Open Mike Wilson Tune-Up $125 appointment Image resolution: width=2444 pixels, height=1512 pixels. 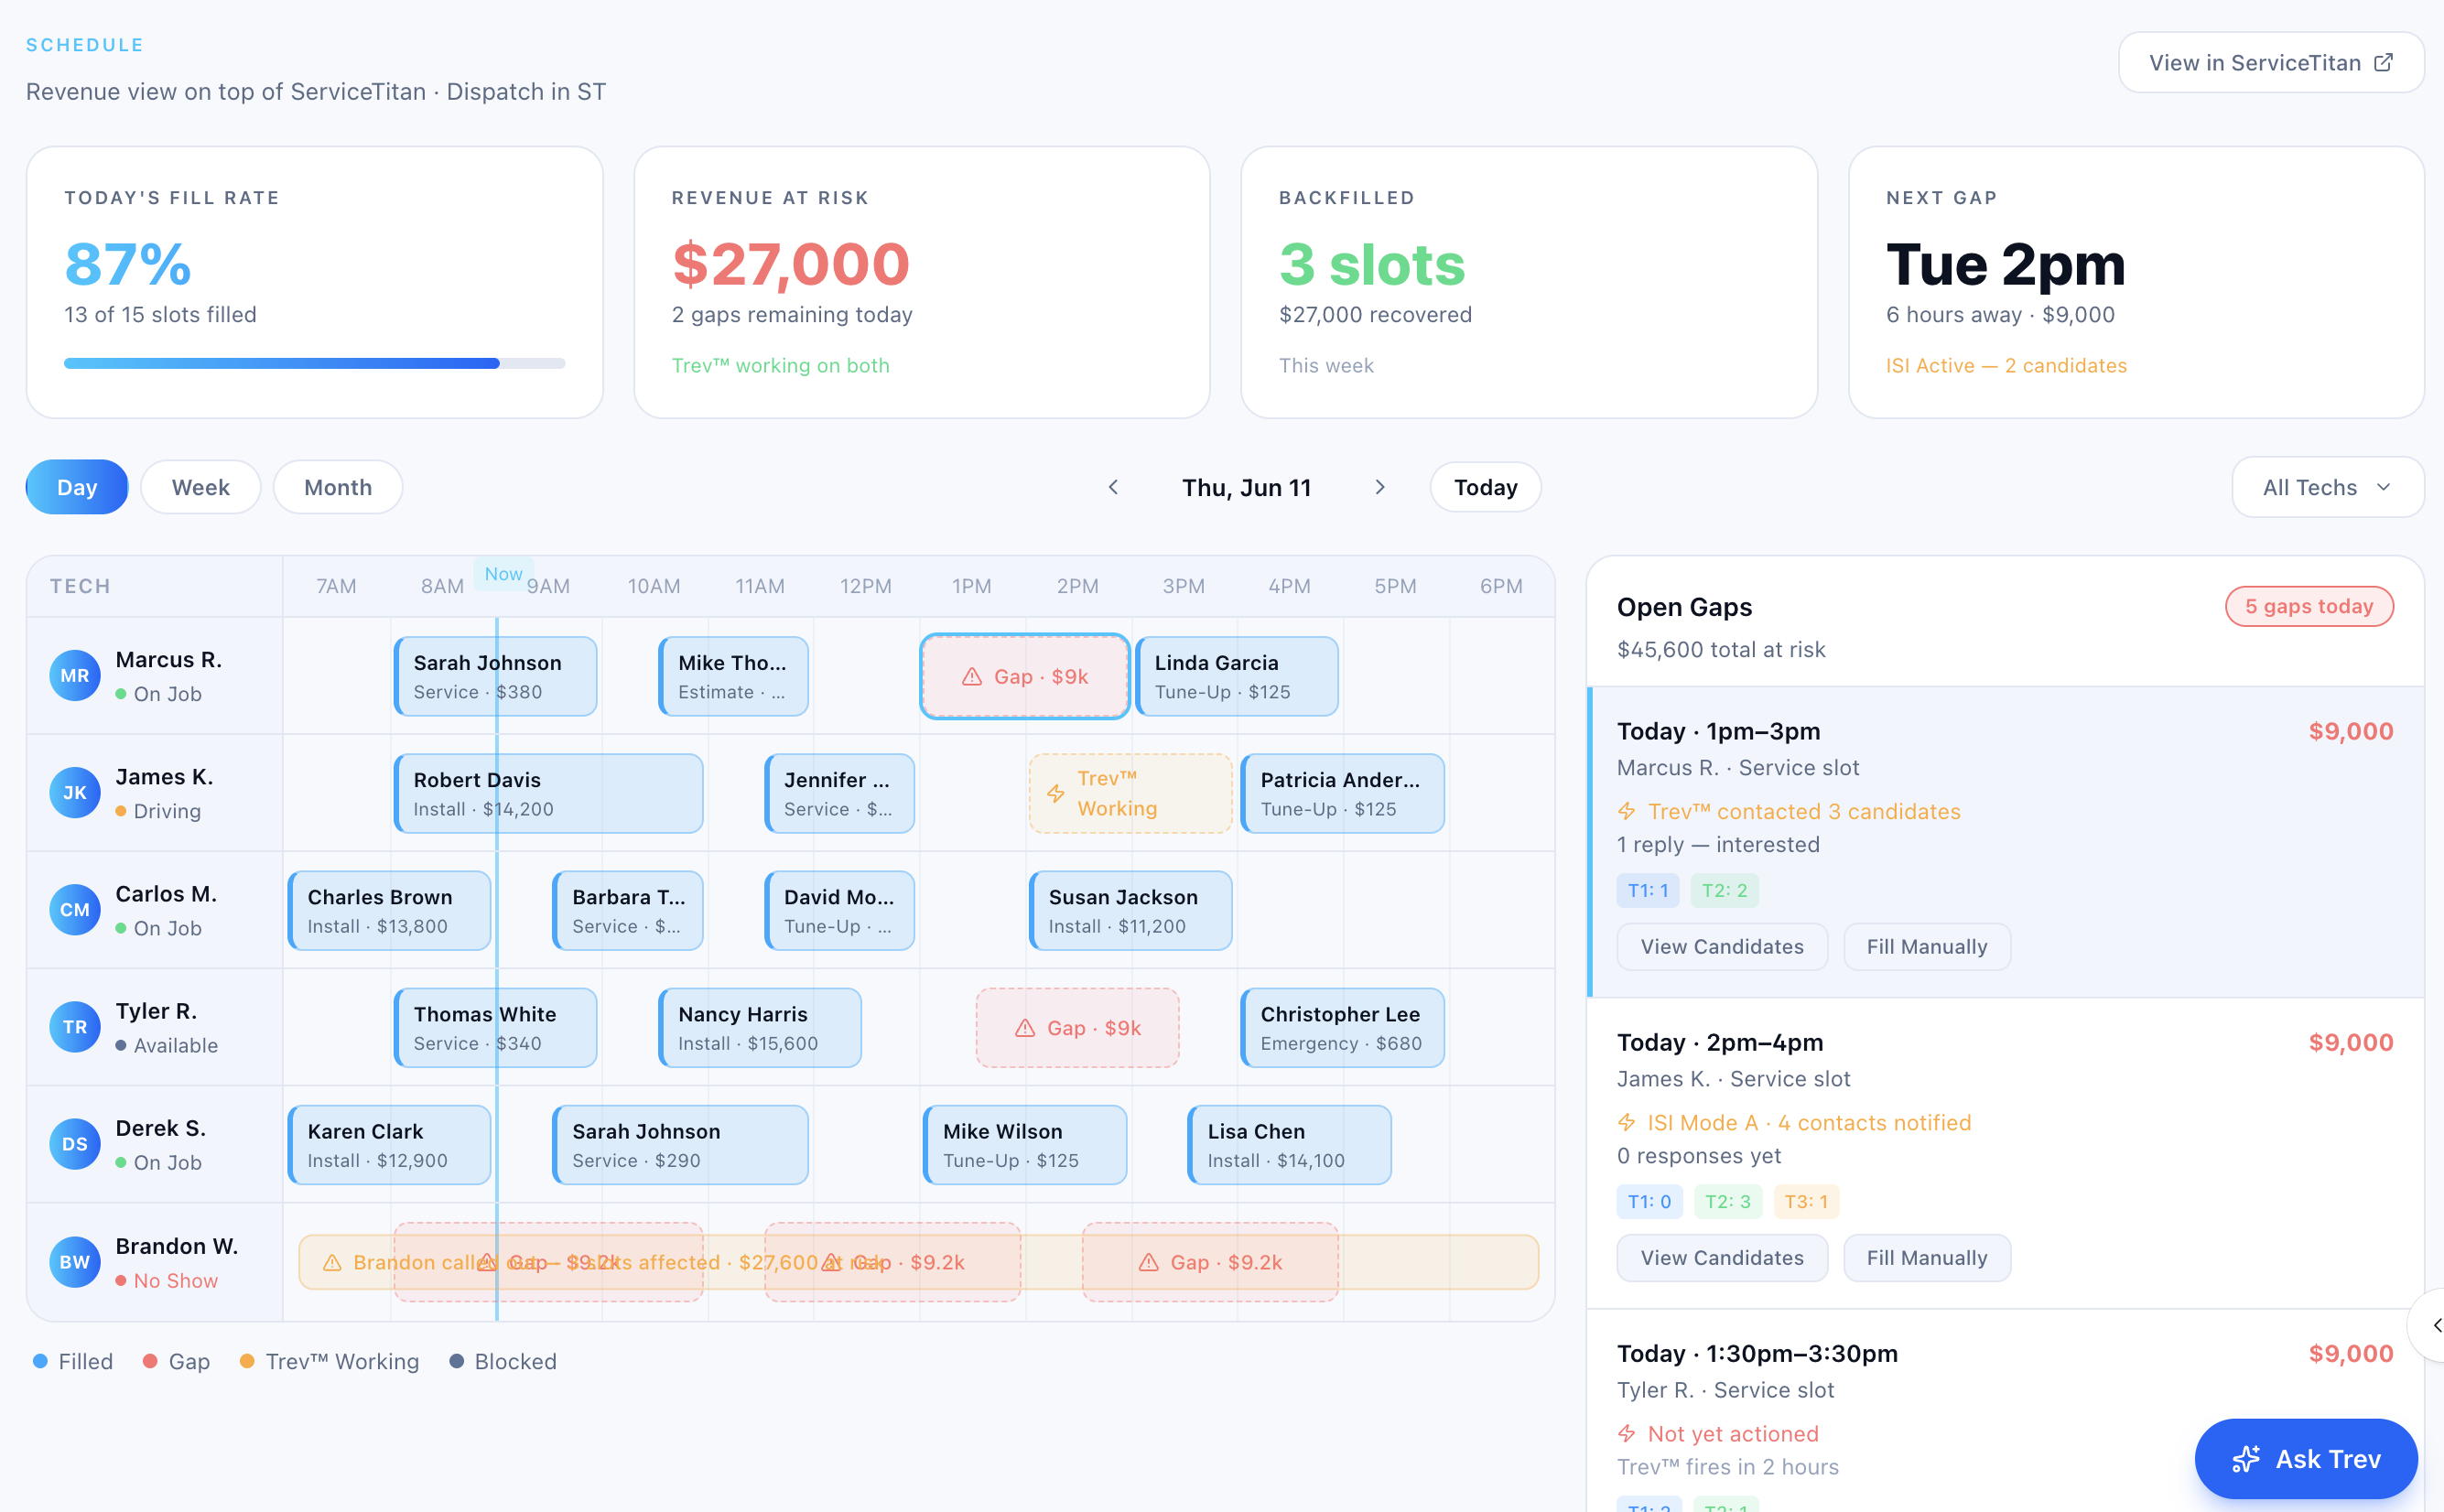click(1025, 1145)
